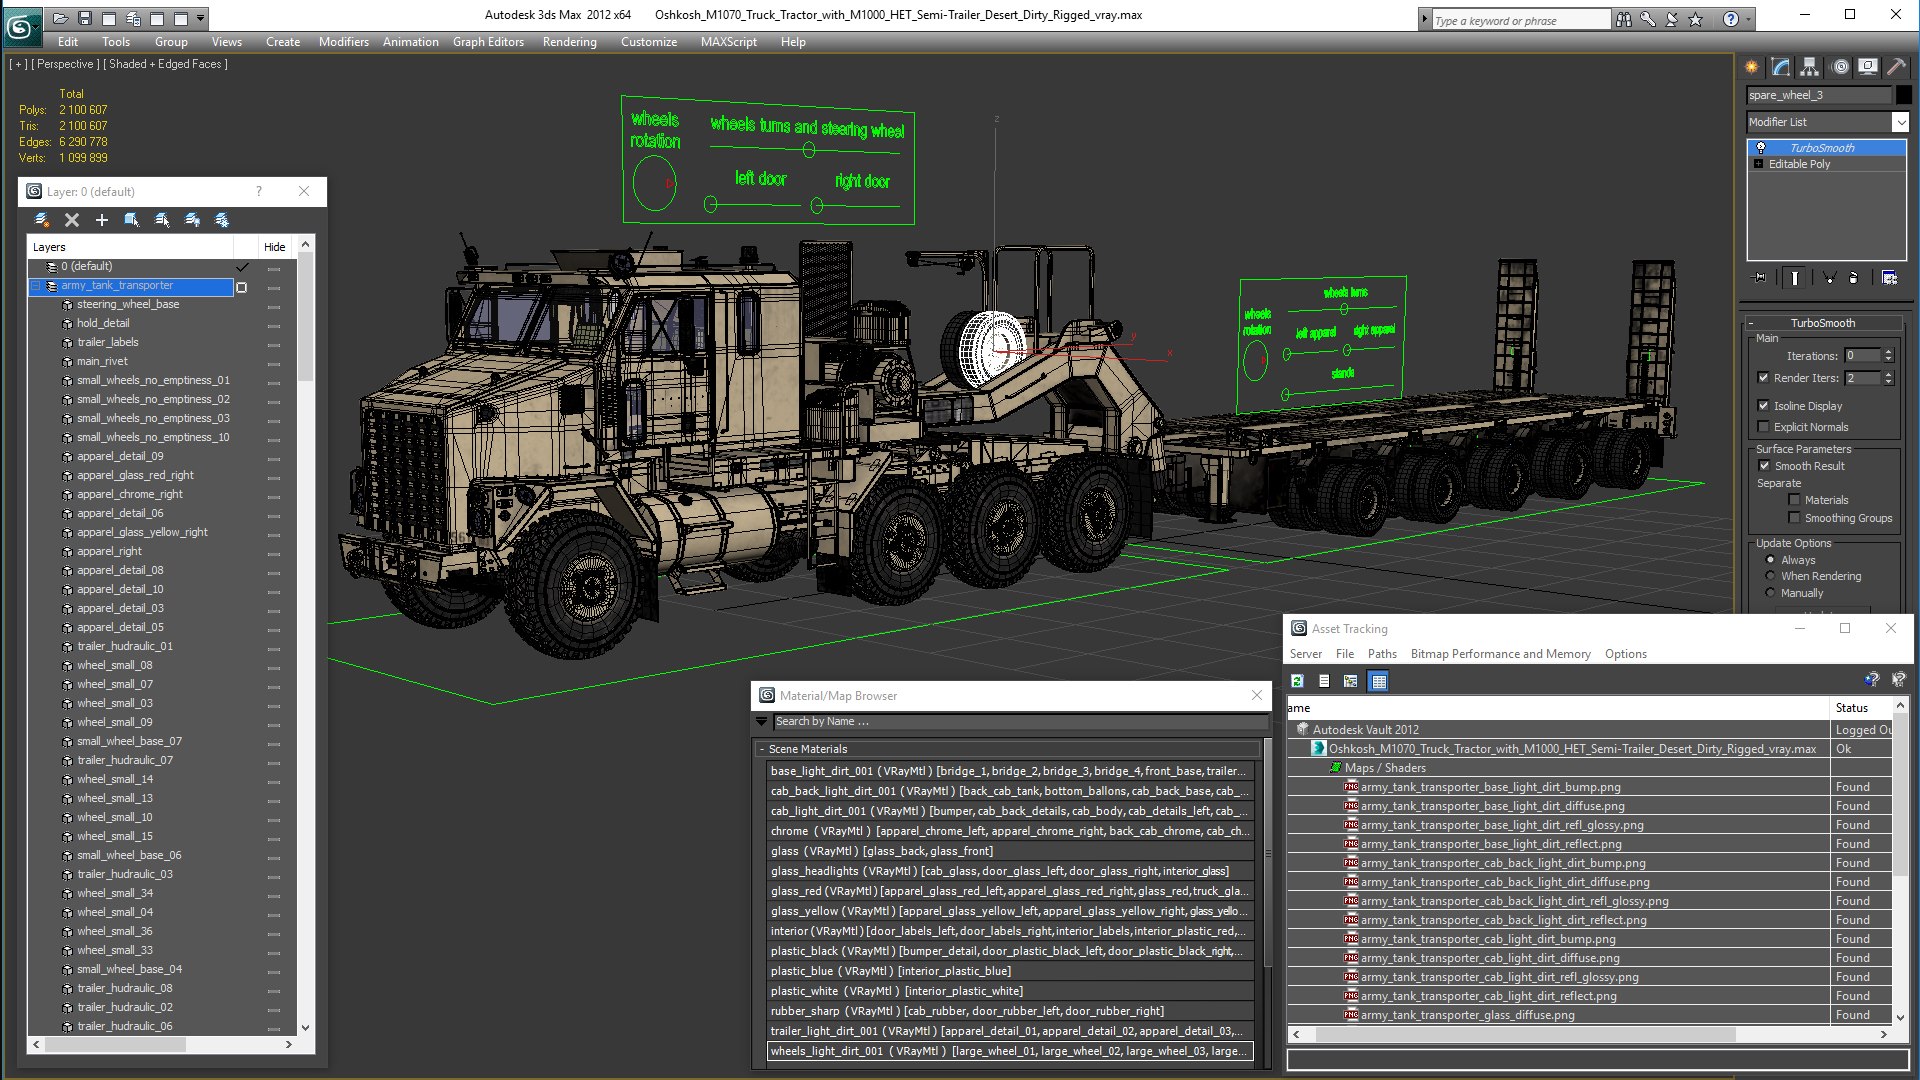Open the Modifiers menu
This screenshot has height=1080, width=1920.
tap(343, 42)
